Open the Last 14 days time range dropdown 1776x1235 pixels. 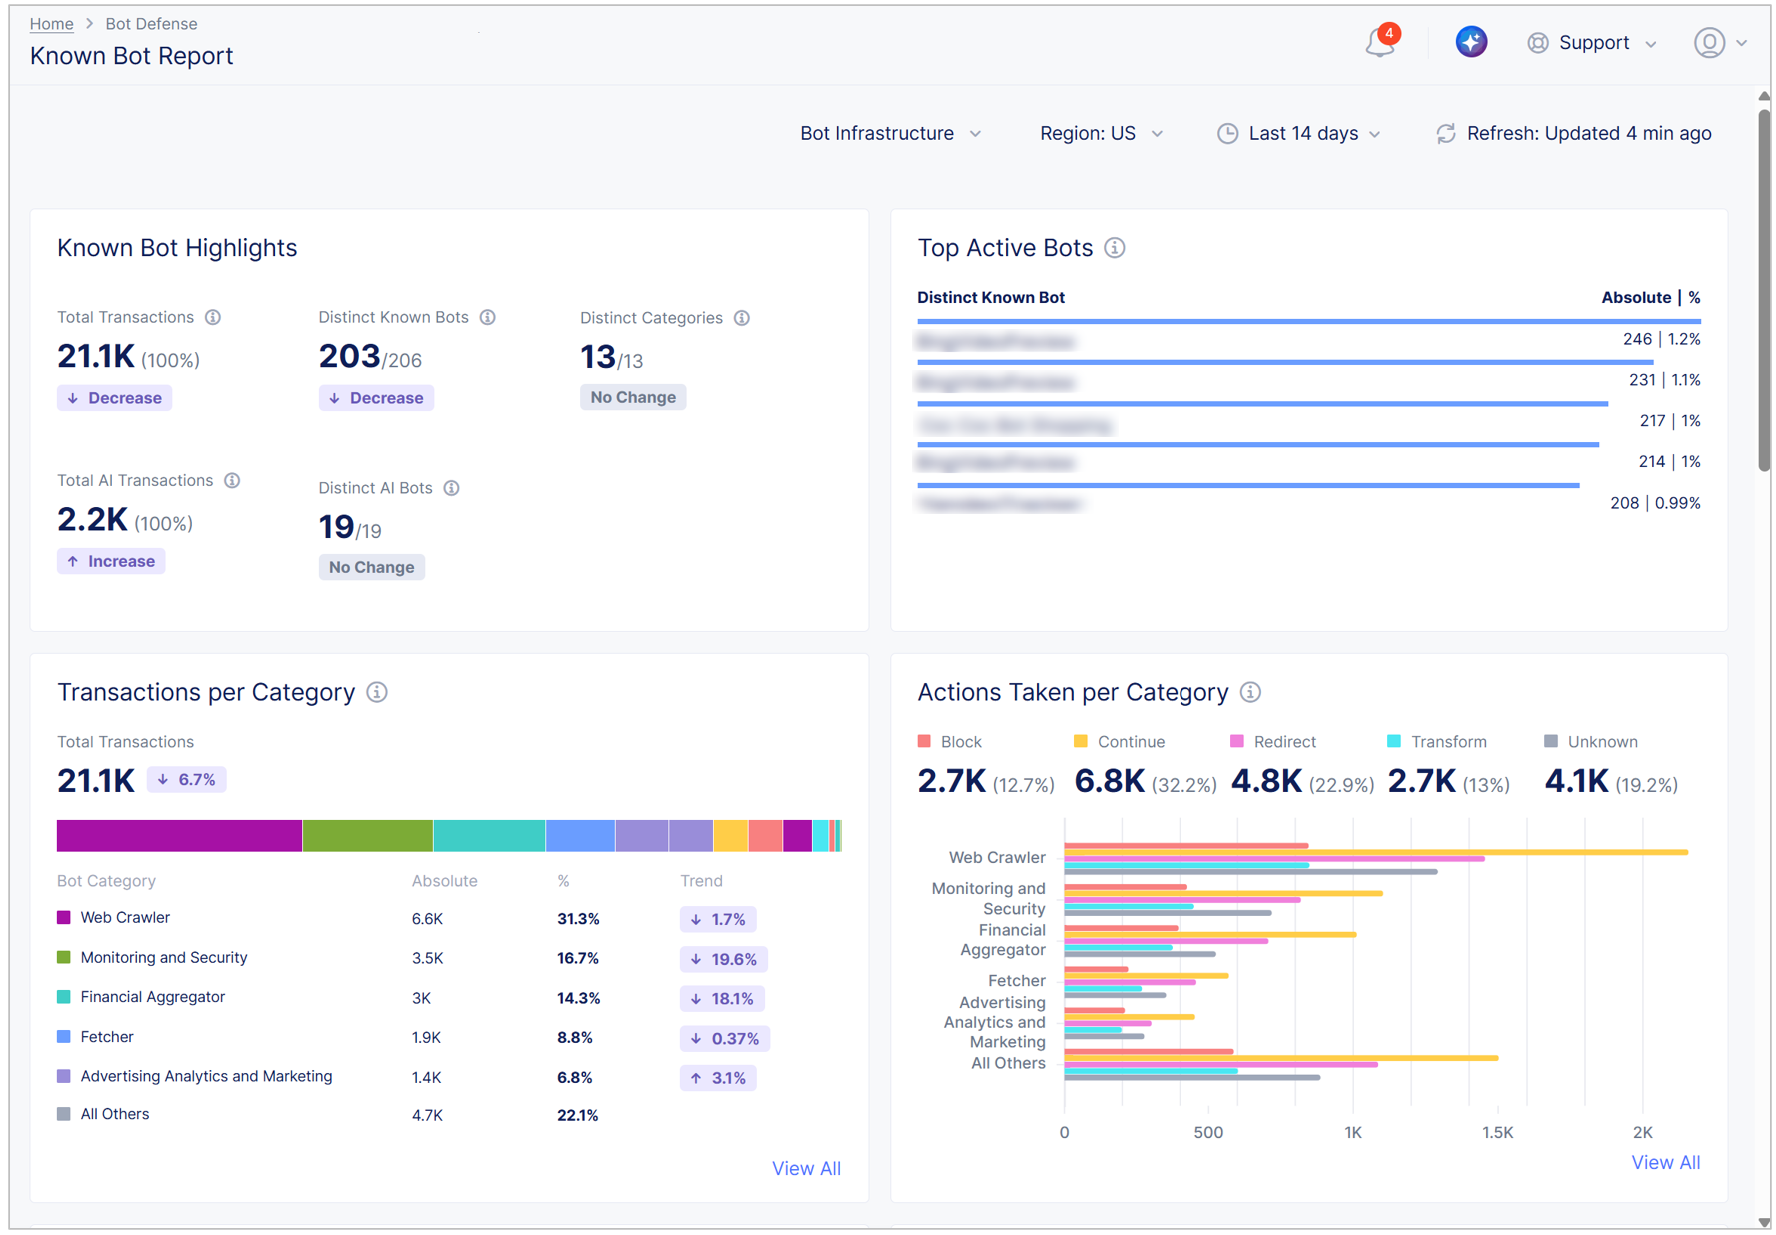pyautogui.click(x=1300, y=133)
